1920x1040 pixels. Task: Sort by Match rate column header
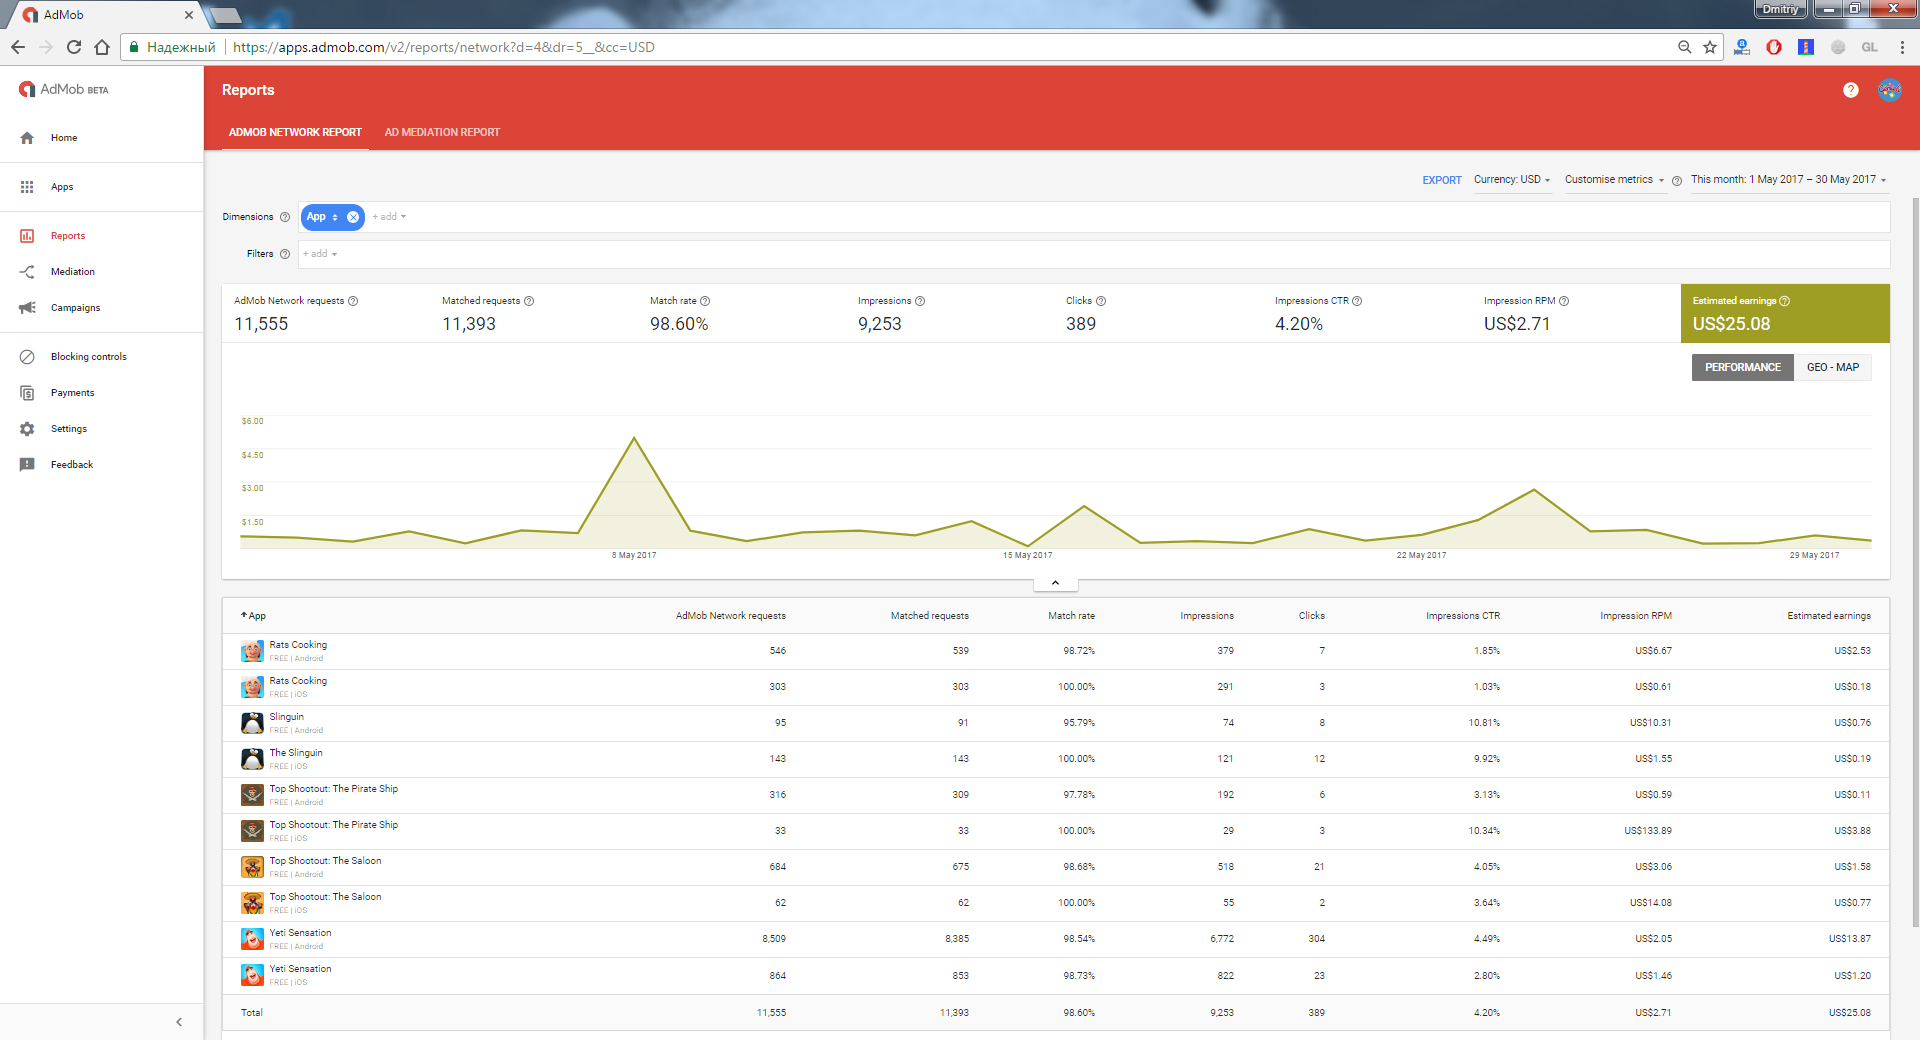(1071, 616)
